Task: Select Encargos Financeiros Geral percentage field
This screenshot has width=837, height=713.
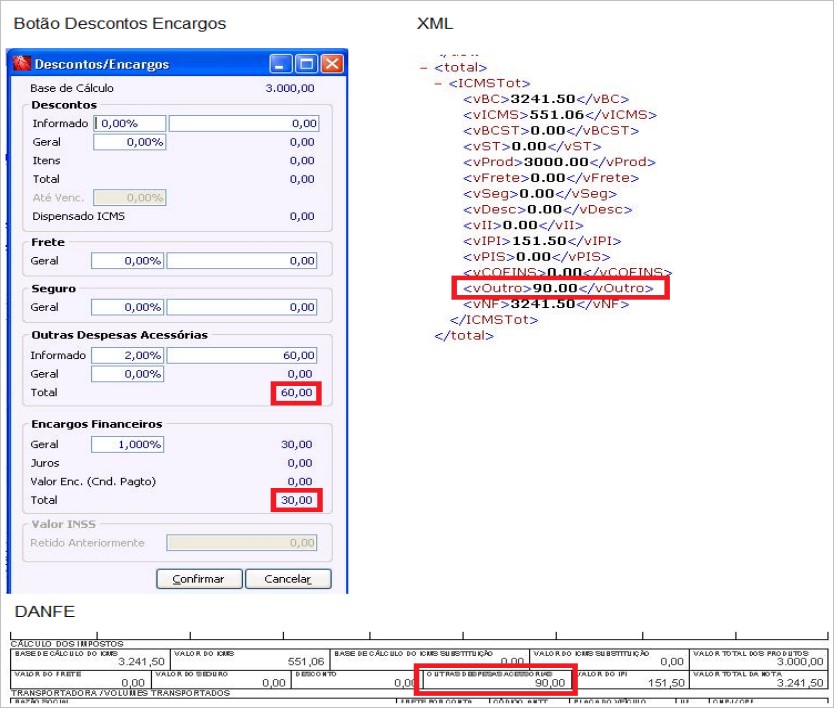Action: (128, 445)
